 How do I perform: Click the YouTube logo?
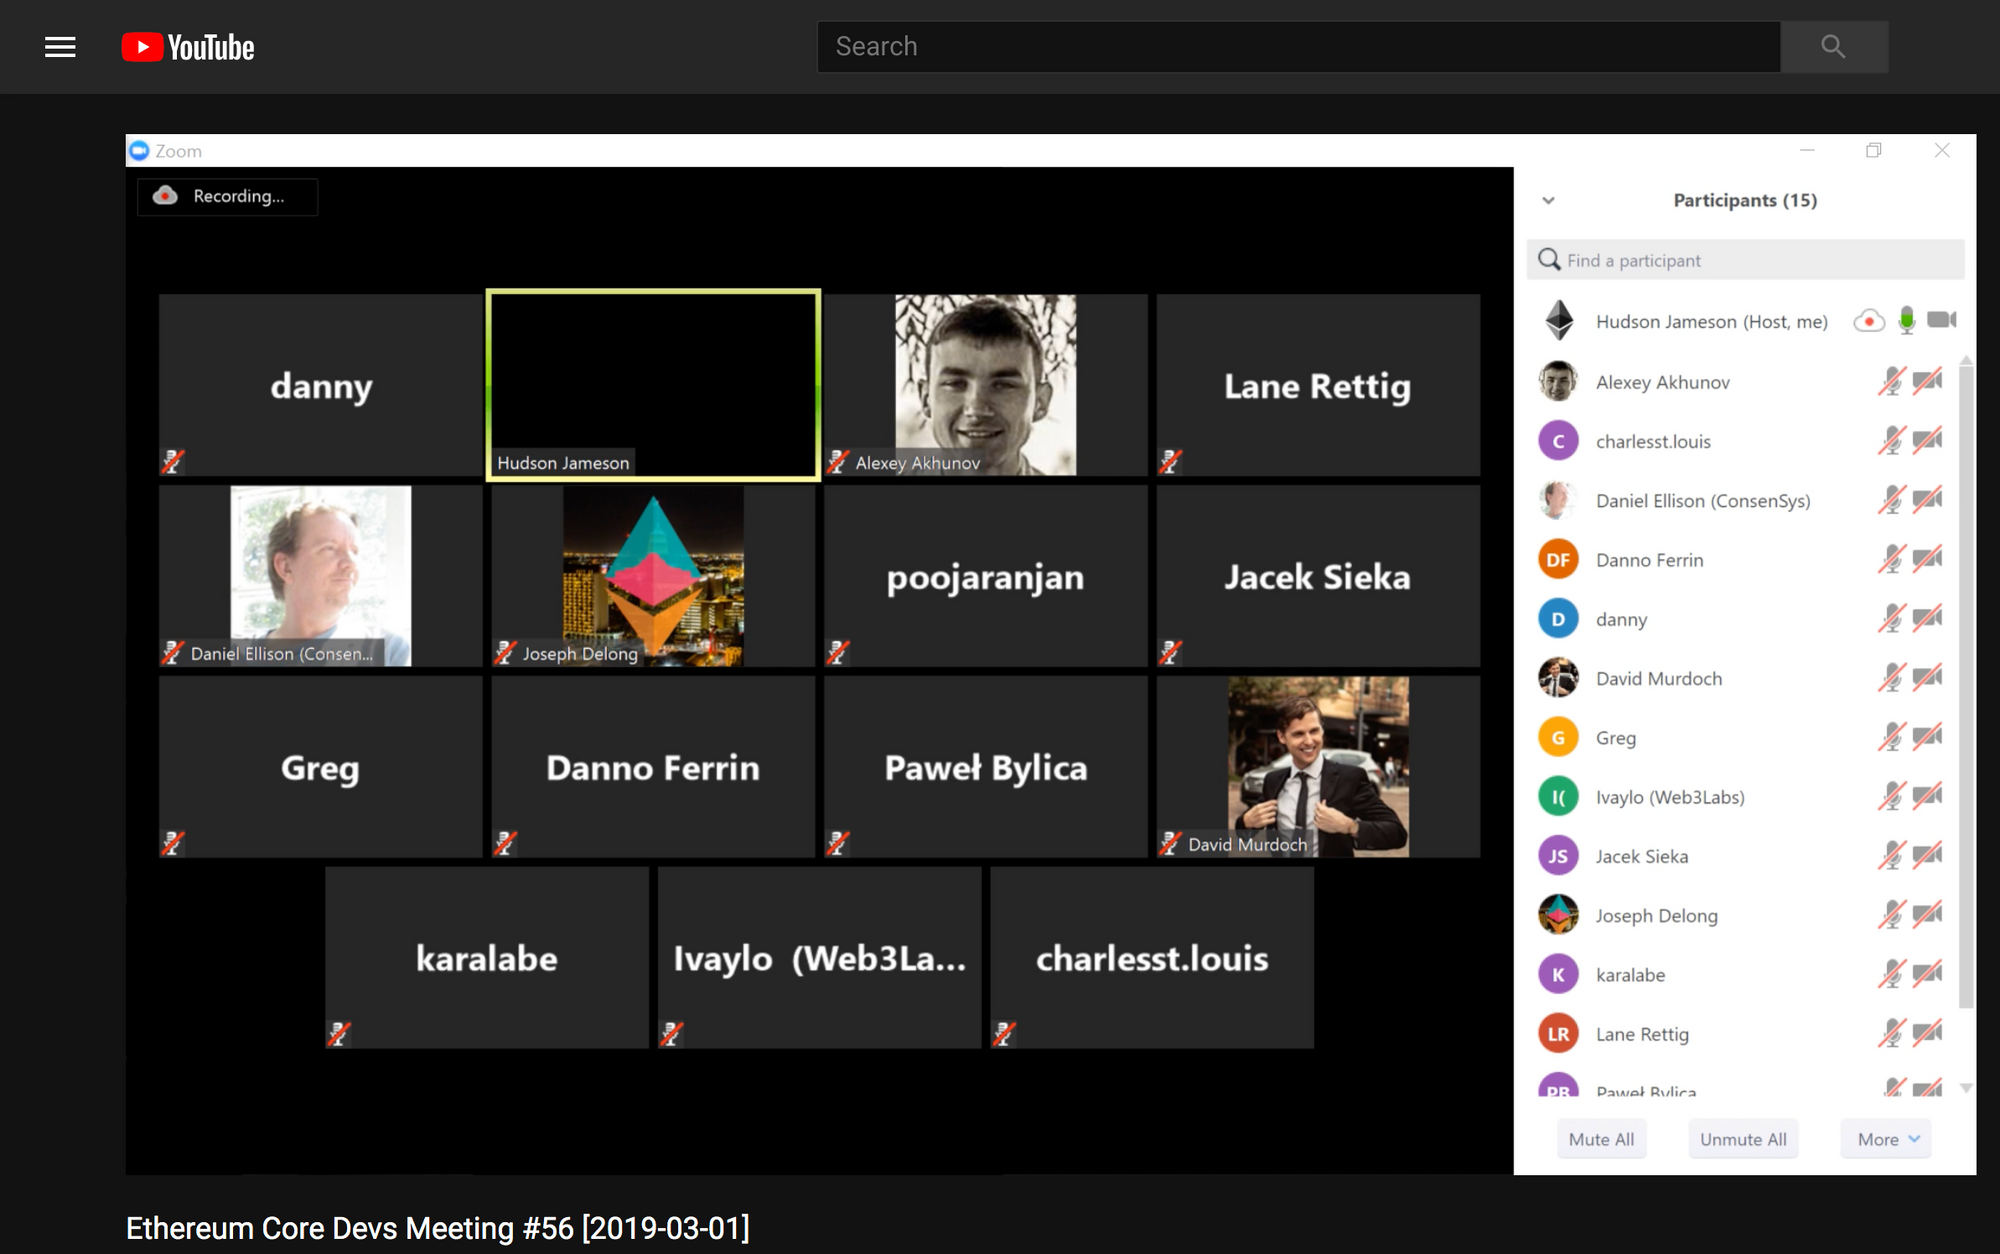click(188, 47)
